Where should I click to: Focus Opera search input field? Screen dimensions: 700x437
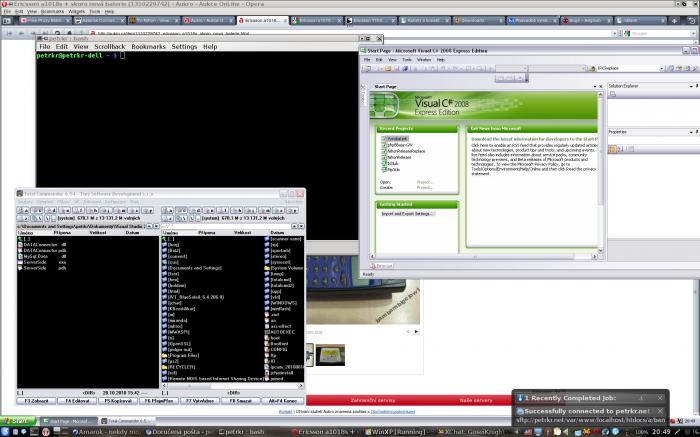point(658,33)
